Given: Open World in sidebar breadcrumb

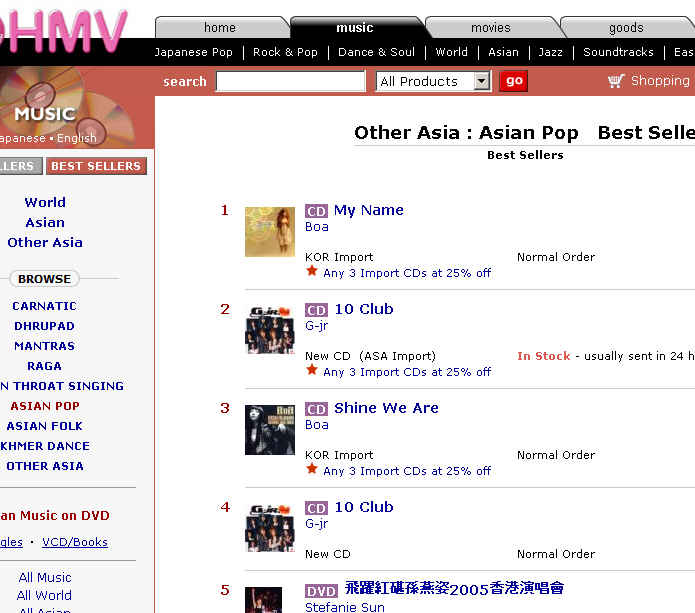Looking at the screenshot, I should [45, 203].
